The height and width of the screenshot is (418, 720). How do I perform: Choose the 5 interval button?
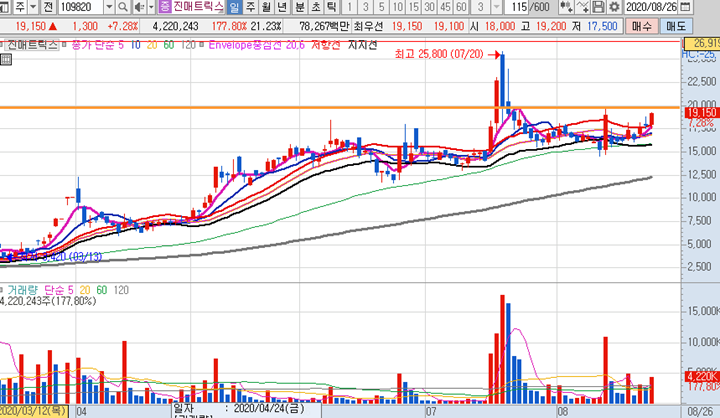[382, 7]
